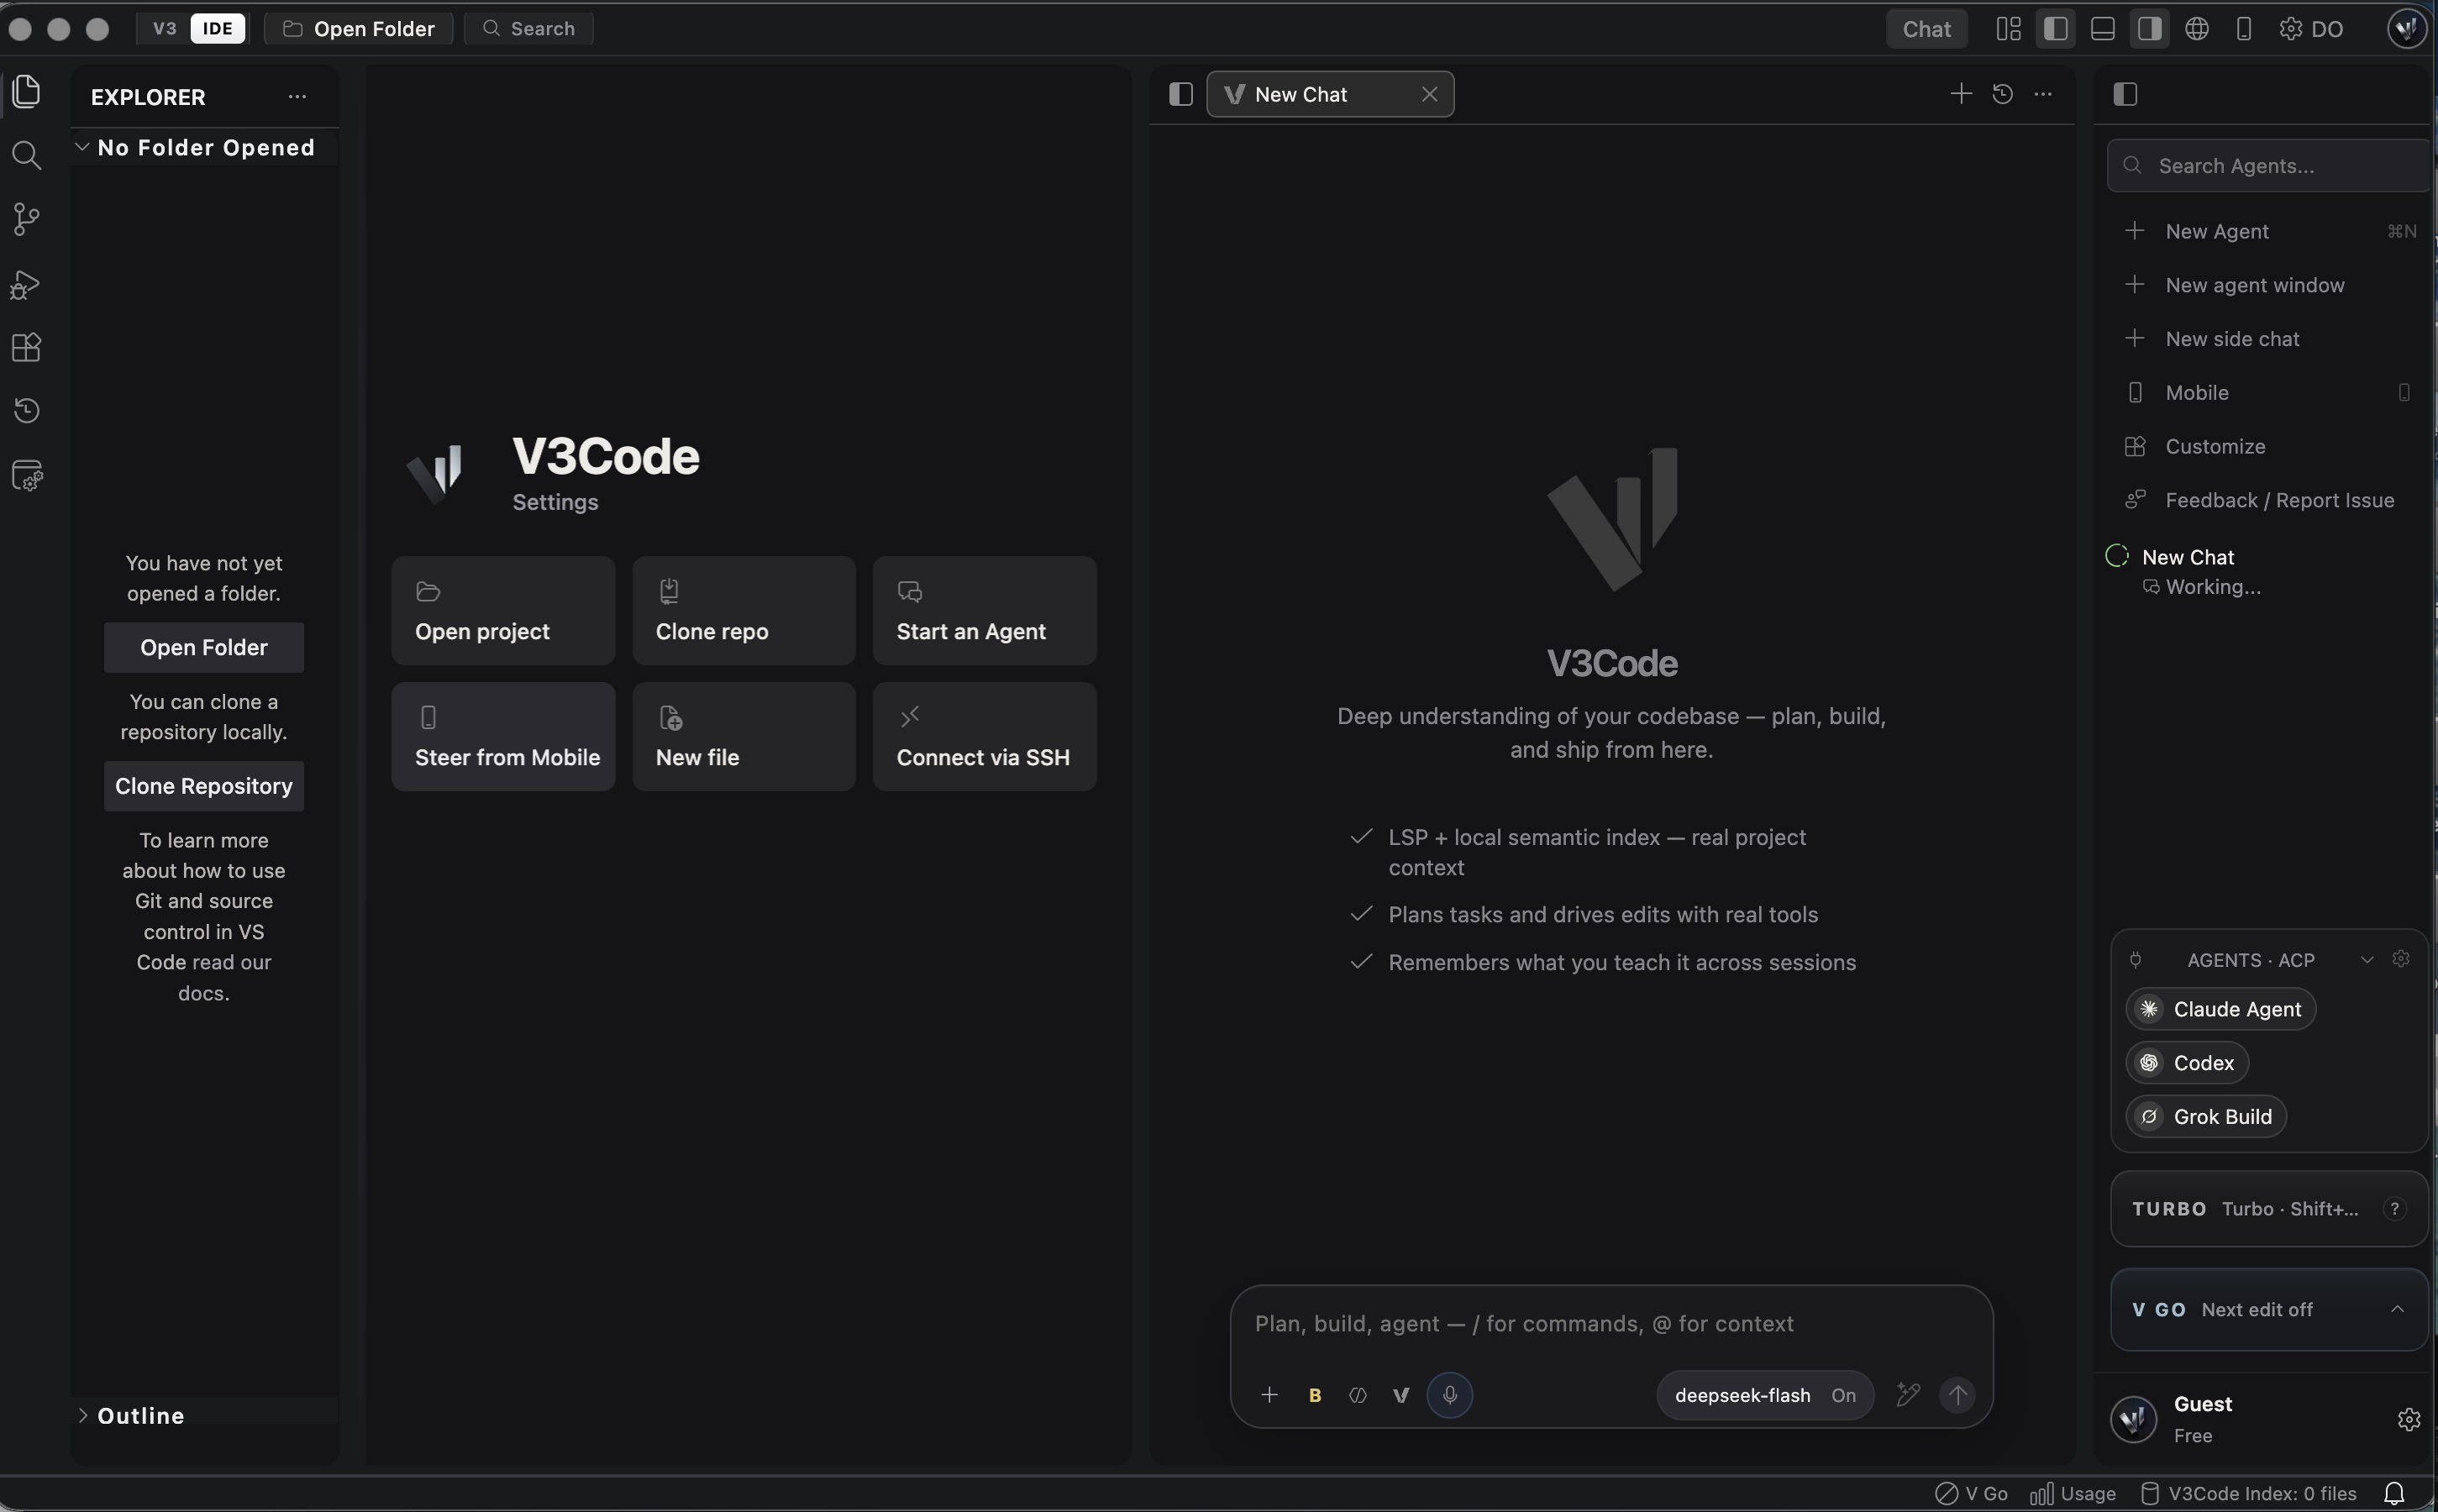The height and width of the screenshot is (1512, 2438).
Task: Click the code brackets icon in chat input
Action: [1358, 1395]
